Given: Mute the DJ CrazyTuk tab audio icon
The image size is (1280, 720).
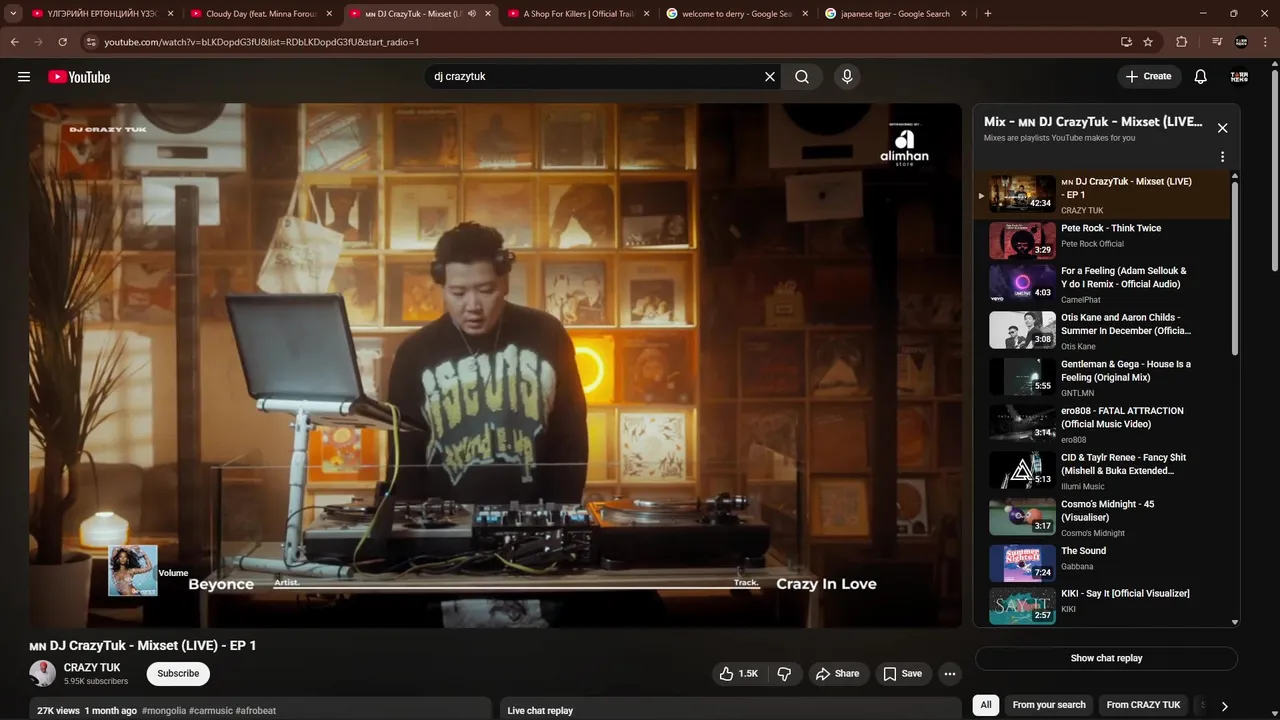Looking at the screenshot, I should 472,14.
